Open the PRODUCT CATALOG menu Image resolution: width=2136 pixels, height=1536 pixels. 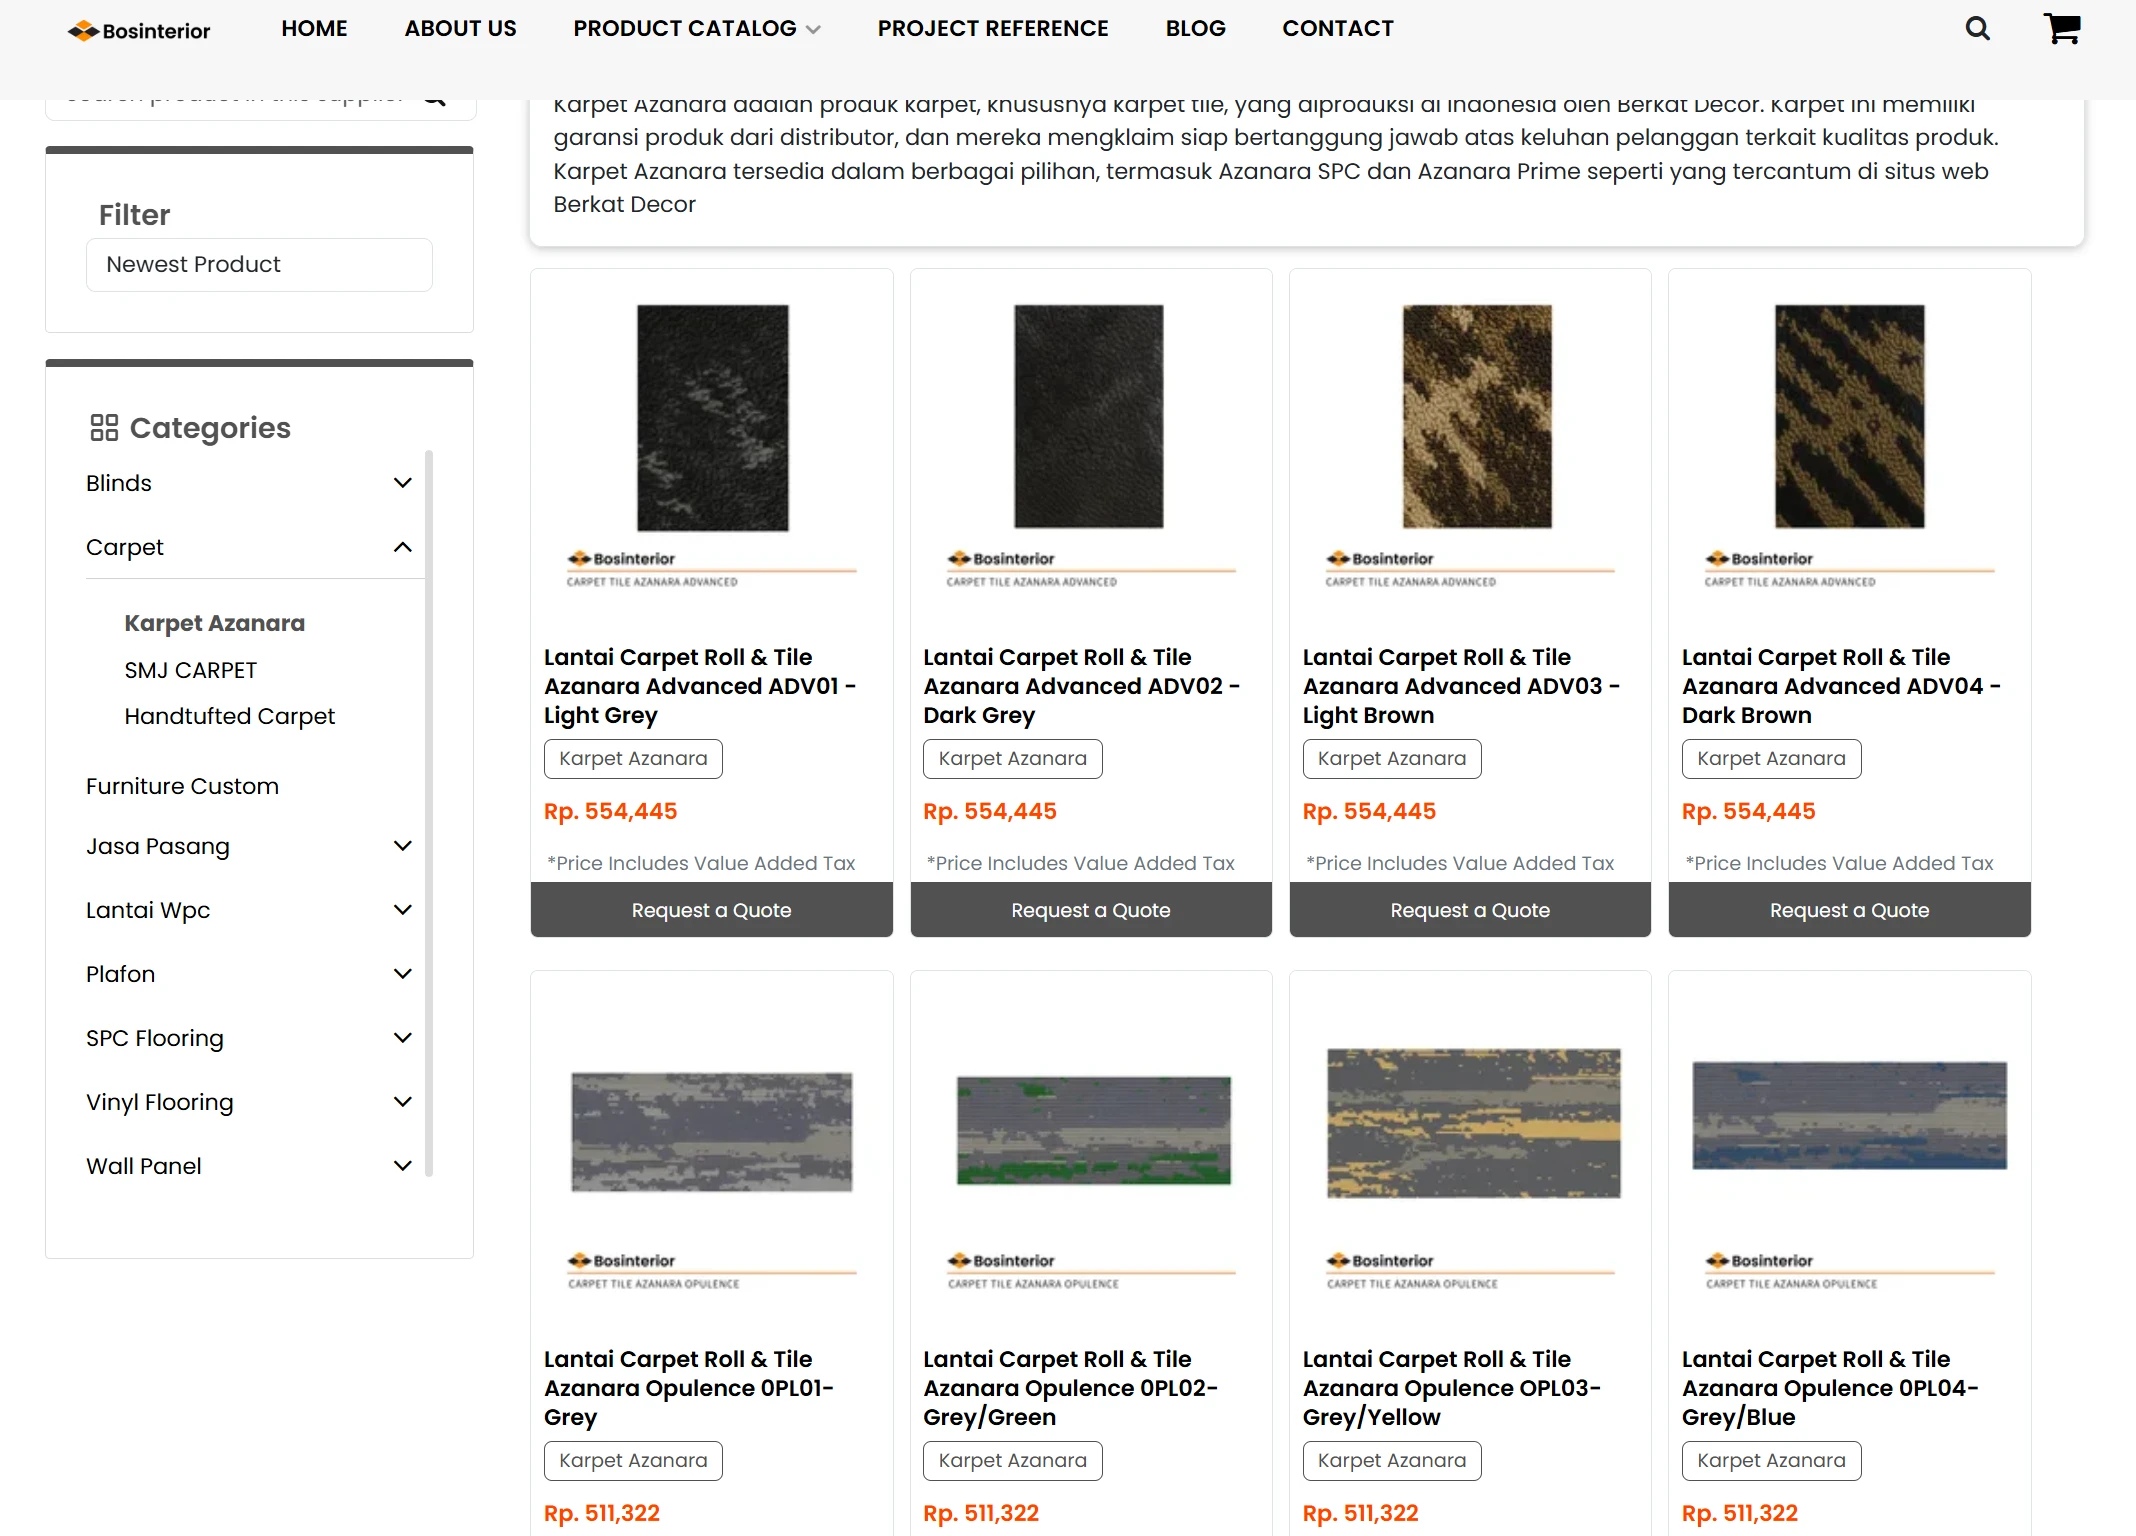pos(685,29)
